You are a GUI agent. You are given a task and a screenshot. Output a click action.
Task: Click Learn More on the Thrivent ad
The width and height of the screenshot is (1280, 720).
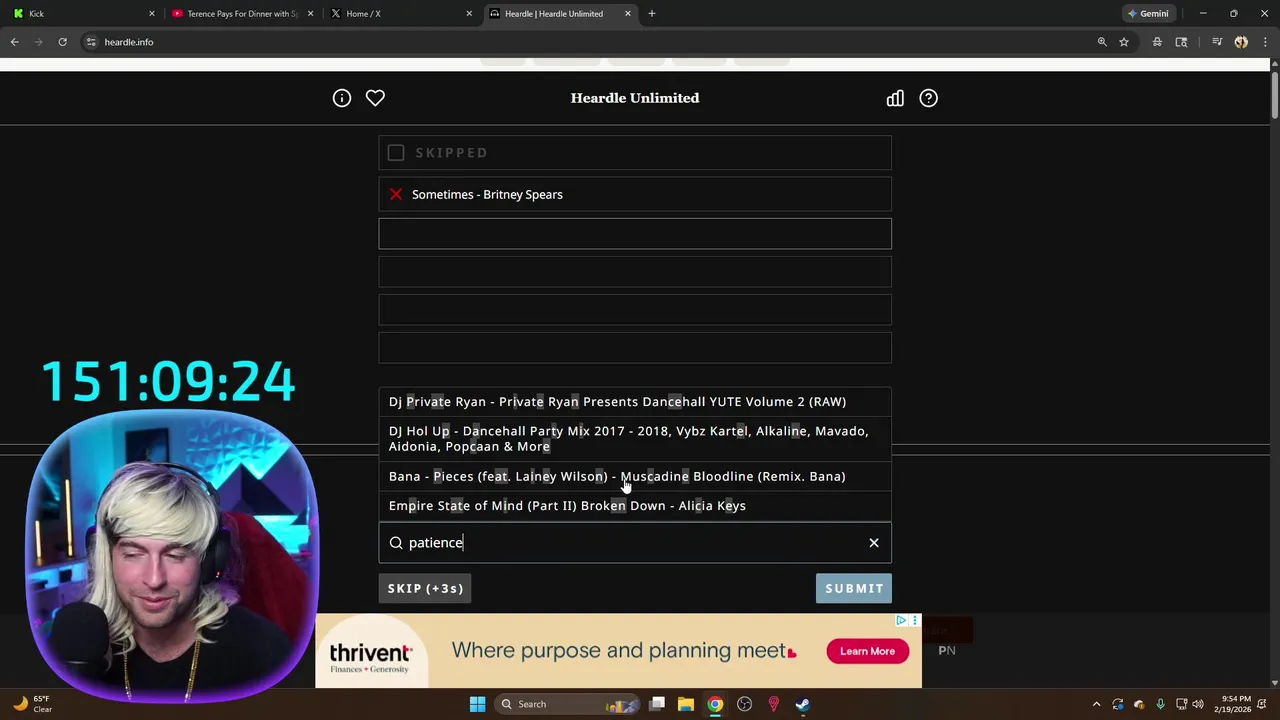867,651
